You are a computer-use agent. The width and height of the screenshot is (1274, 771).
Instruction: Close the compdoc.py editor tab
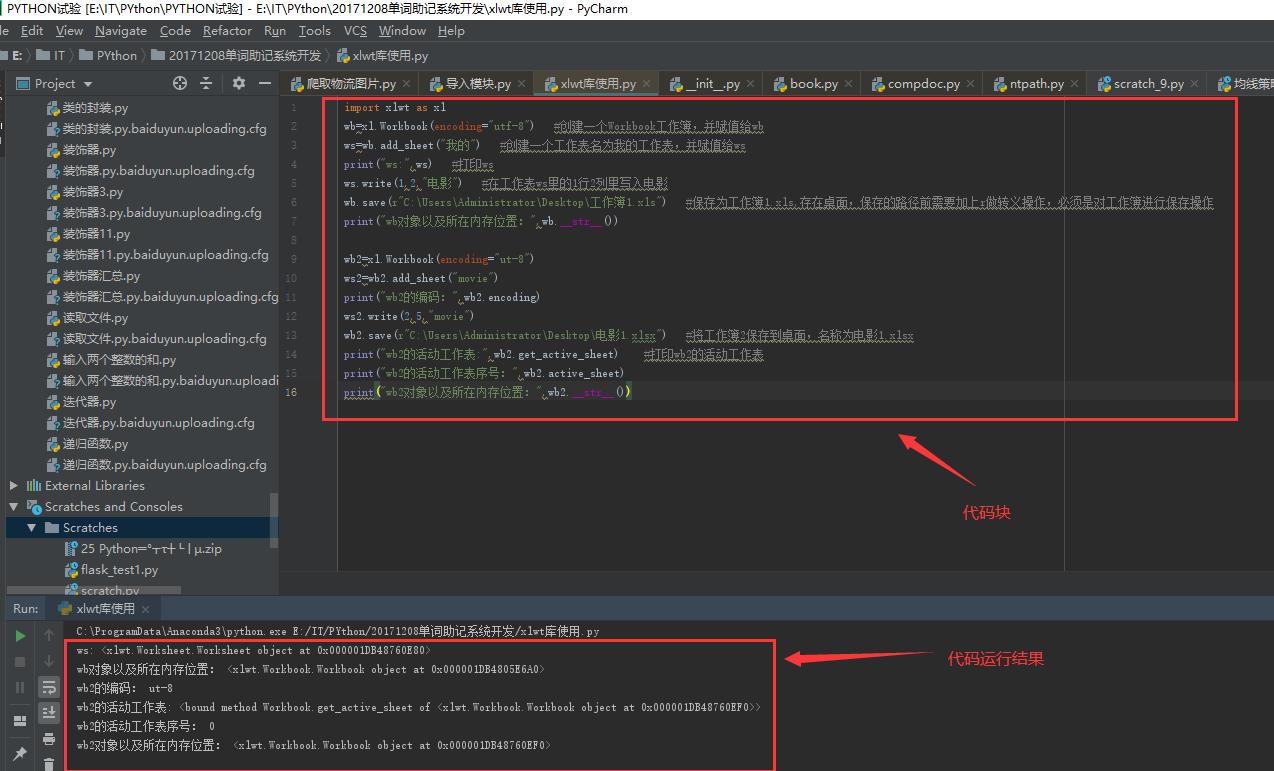pos(970,84)
